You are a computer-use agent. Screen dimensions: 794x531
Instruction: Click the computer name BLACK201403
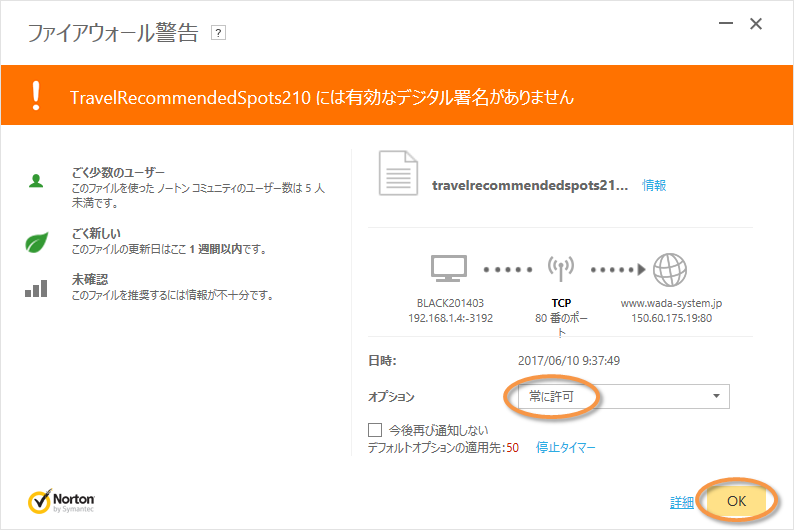pos(450,303)
